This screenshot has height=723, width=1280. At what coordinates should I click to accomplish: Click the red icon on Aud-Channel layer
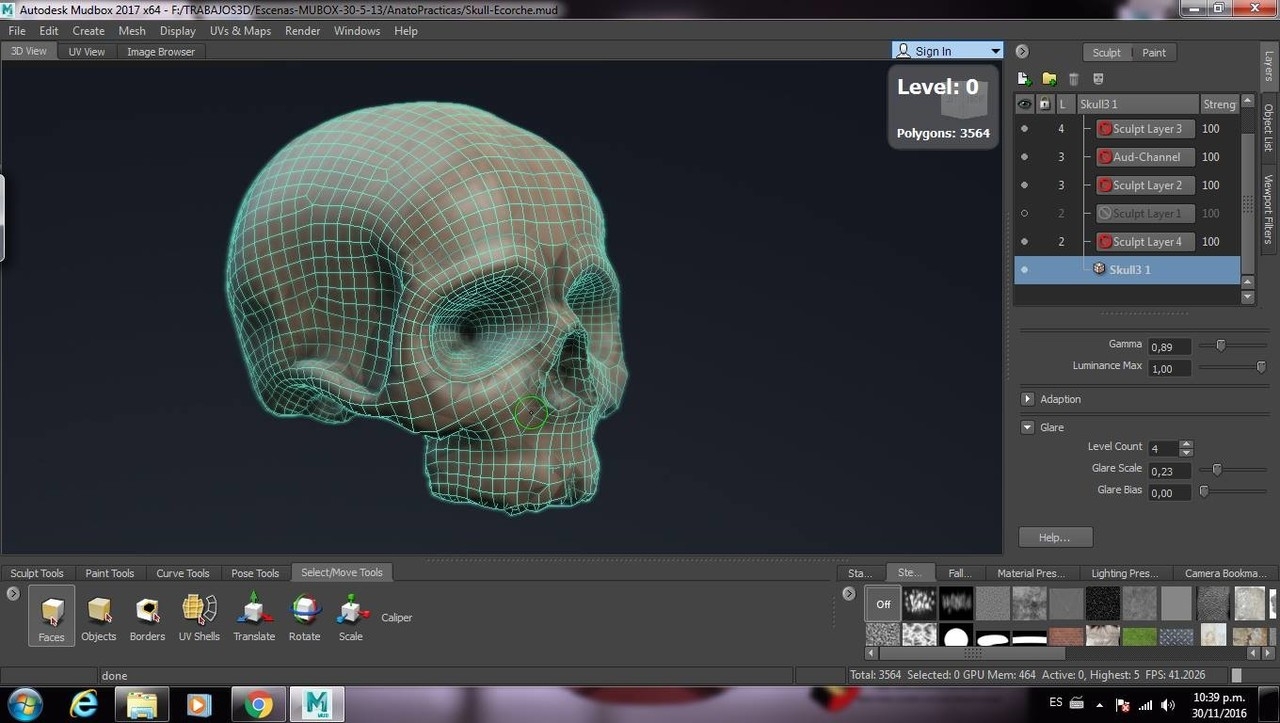[1105, 157]
